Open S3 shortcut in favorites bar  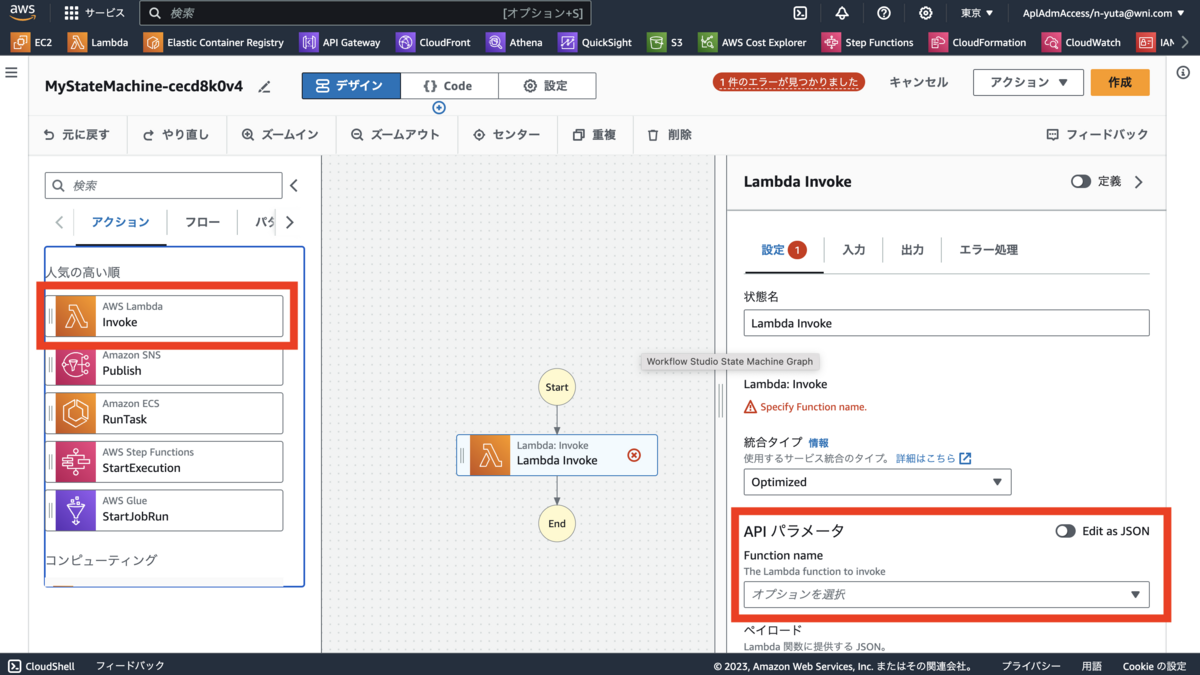coord(666,42)
